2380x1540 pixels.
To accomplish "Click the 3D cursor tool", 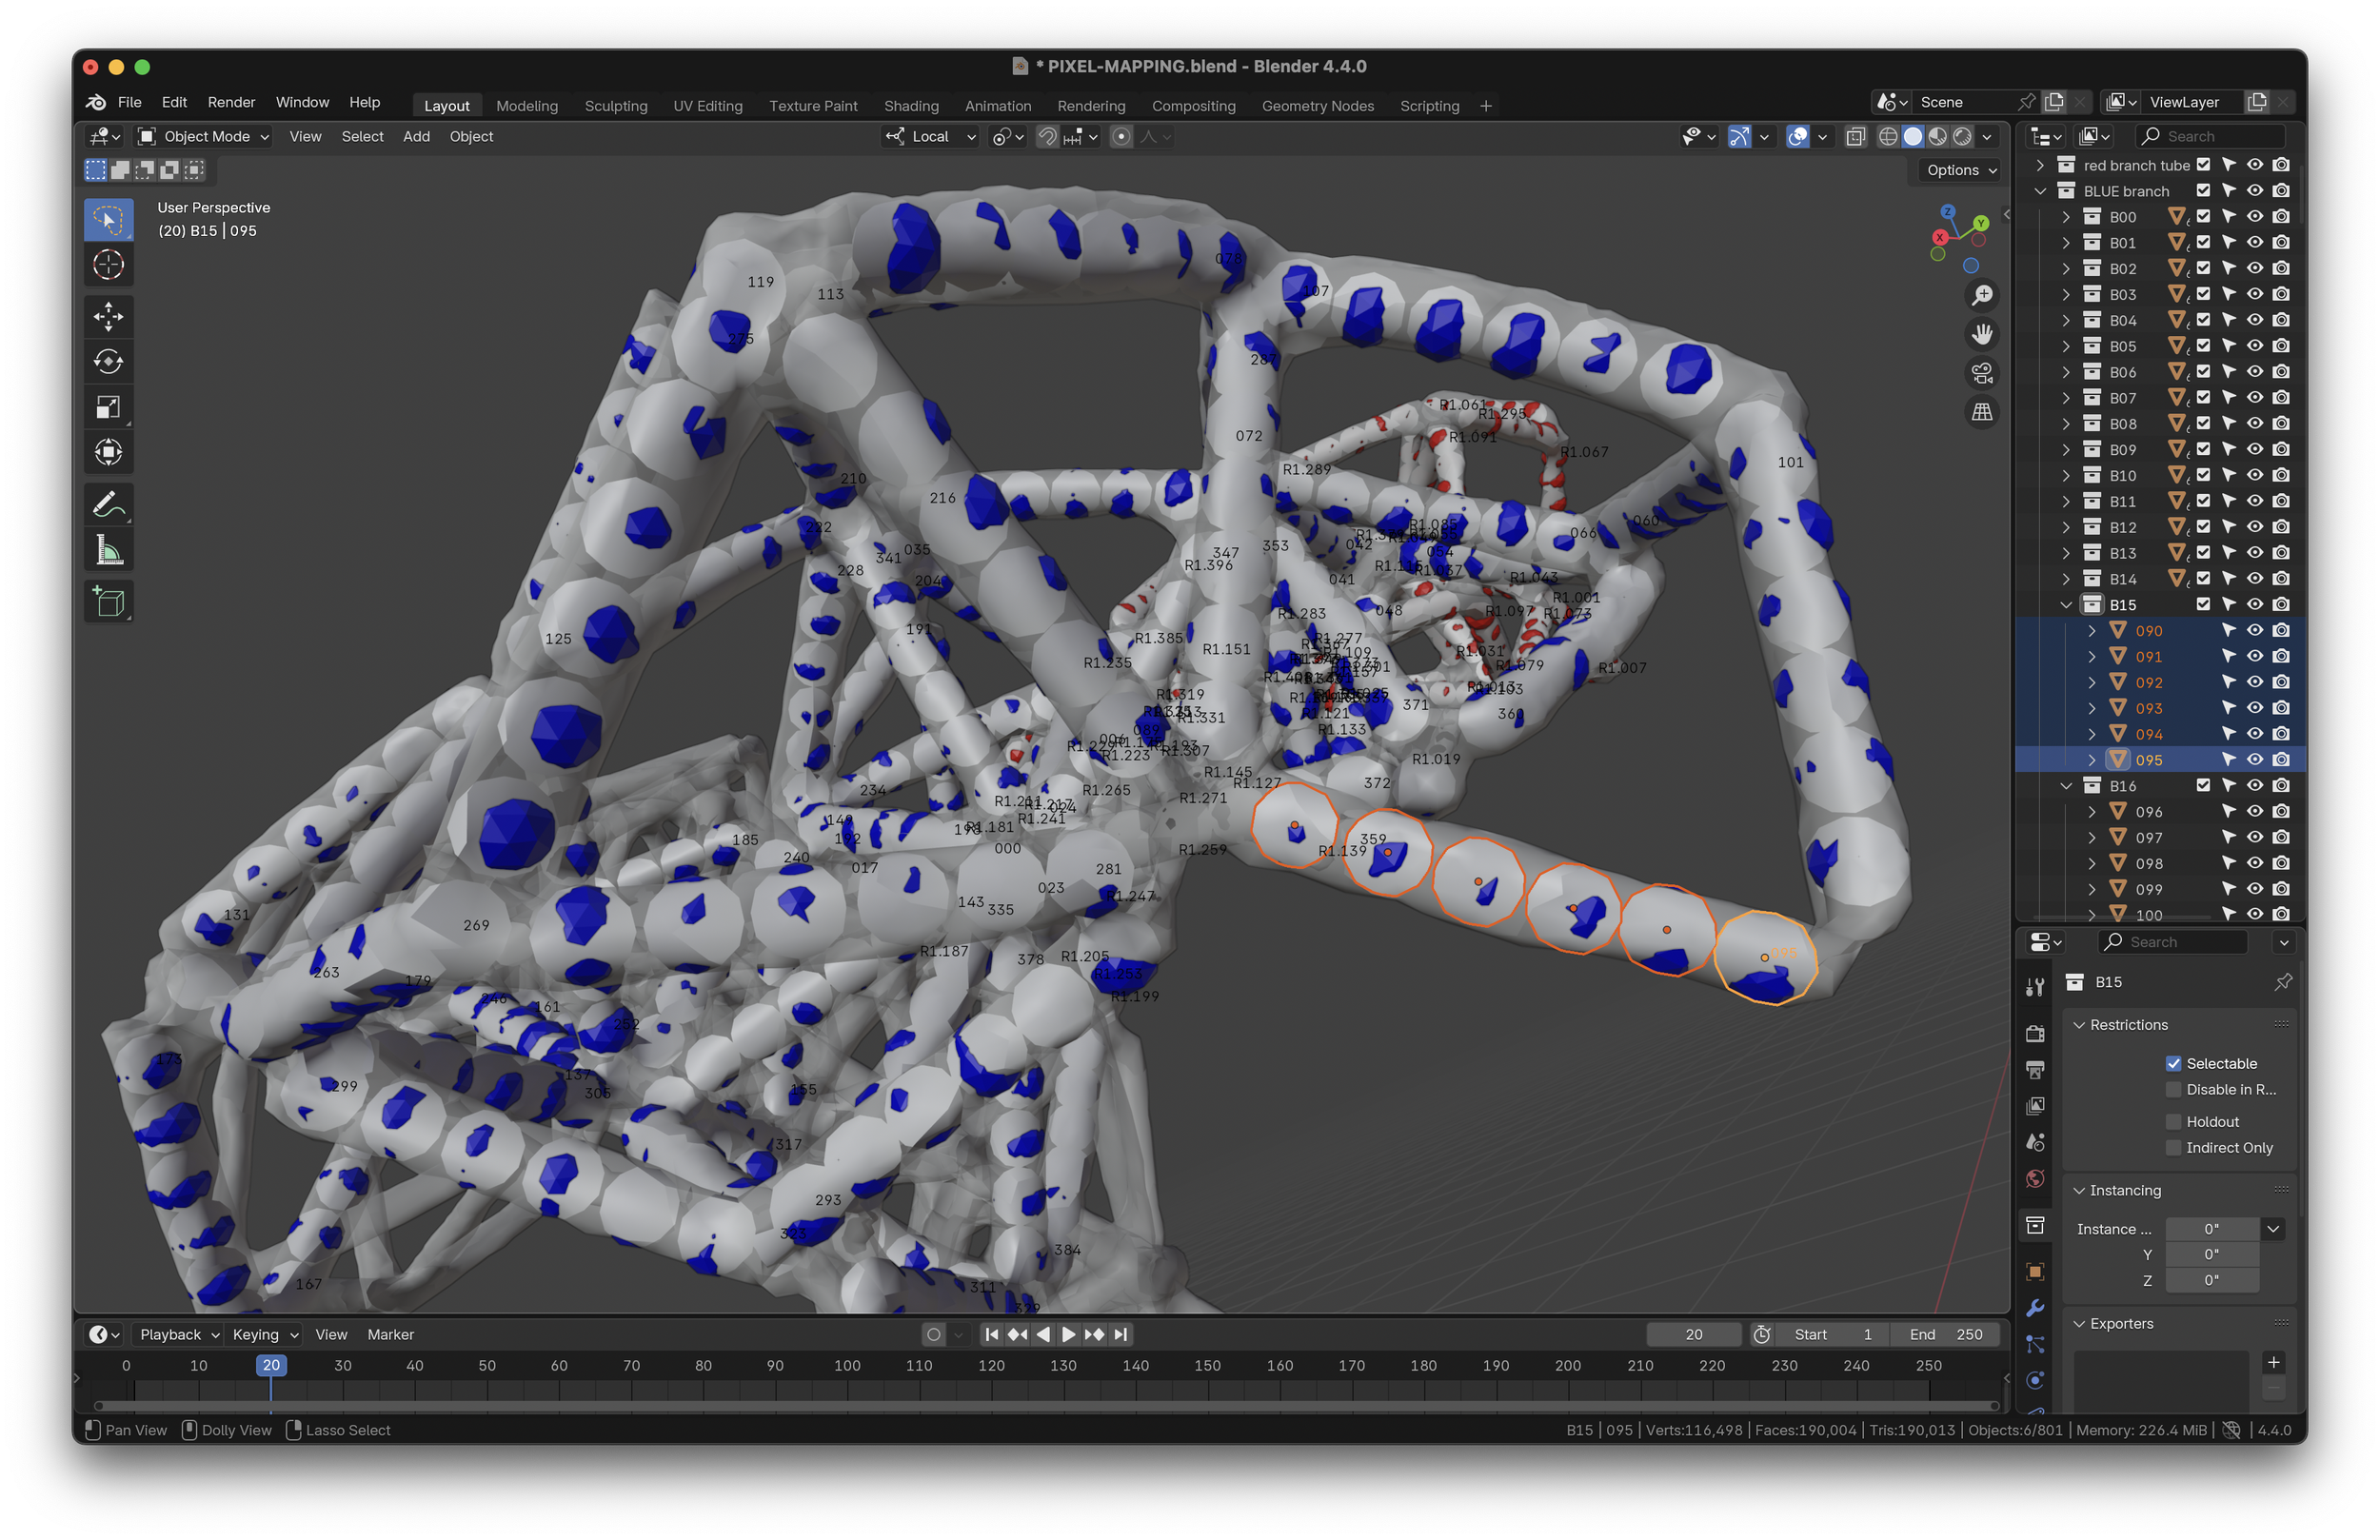I will coord(108,265).
